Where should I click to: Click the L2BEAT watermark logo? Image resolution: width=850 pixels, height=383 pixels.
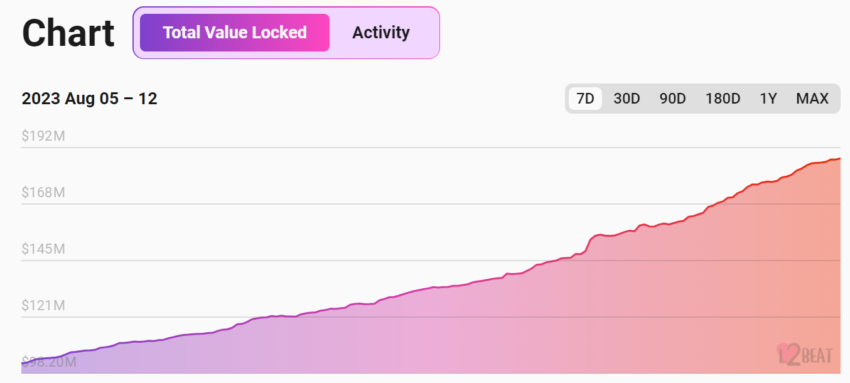(x=804, y=354)
